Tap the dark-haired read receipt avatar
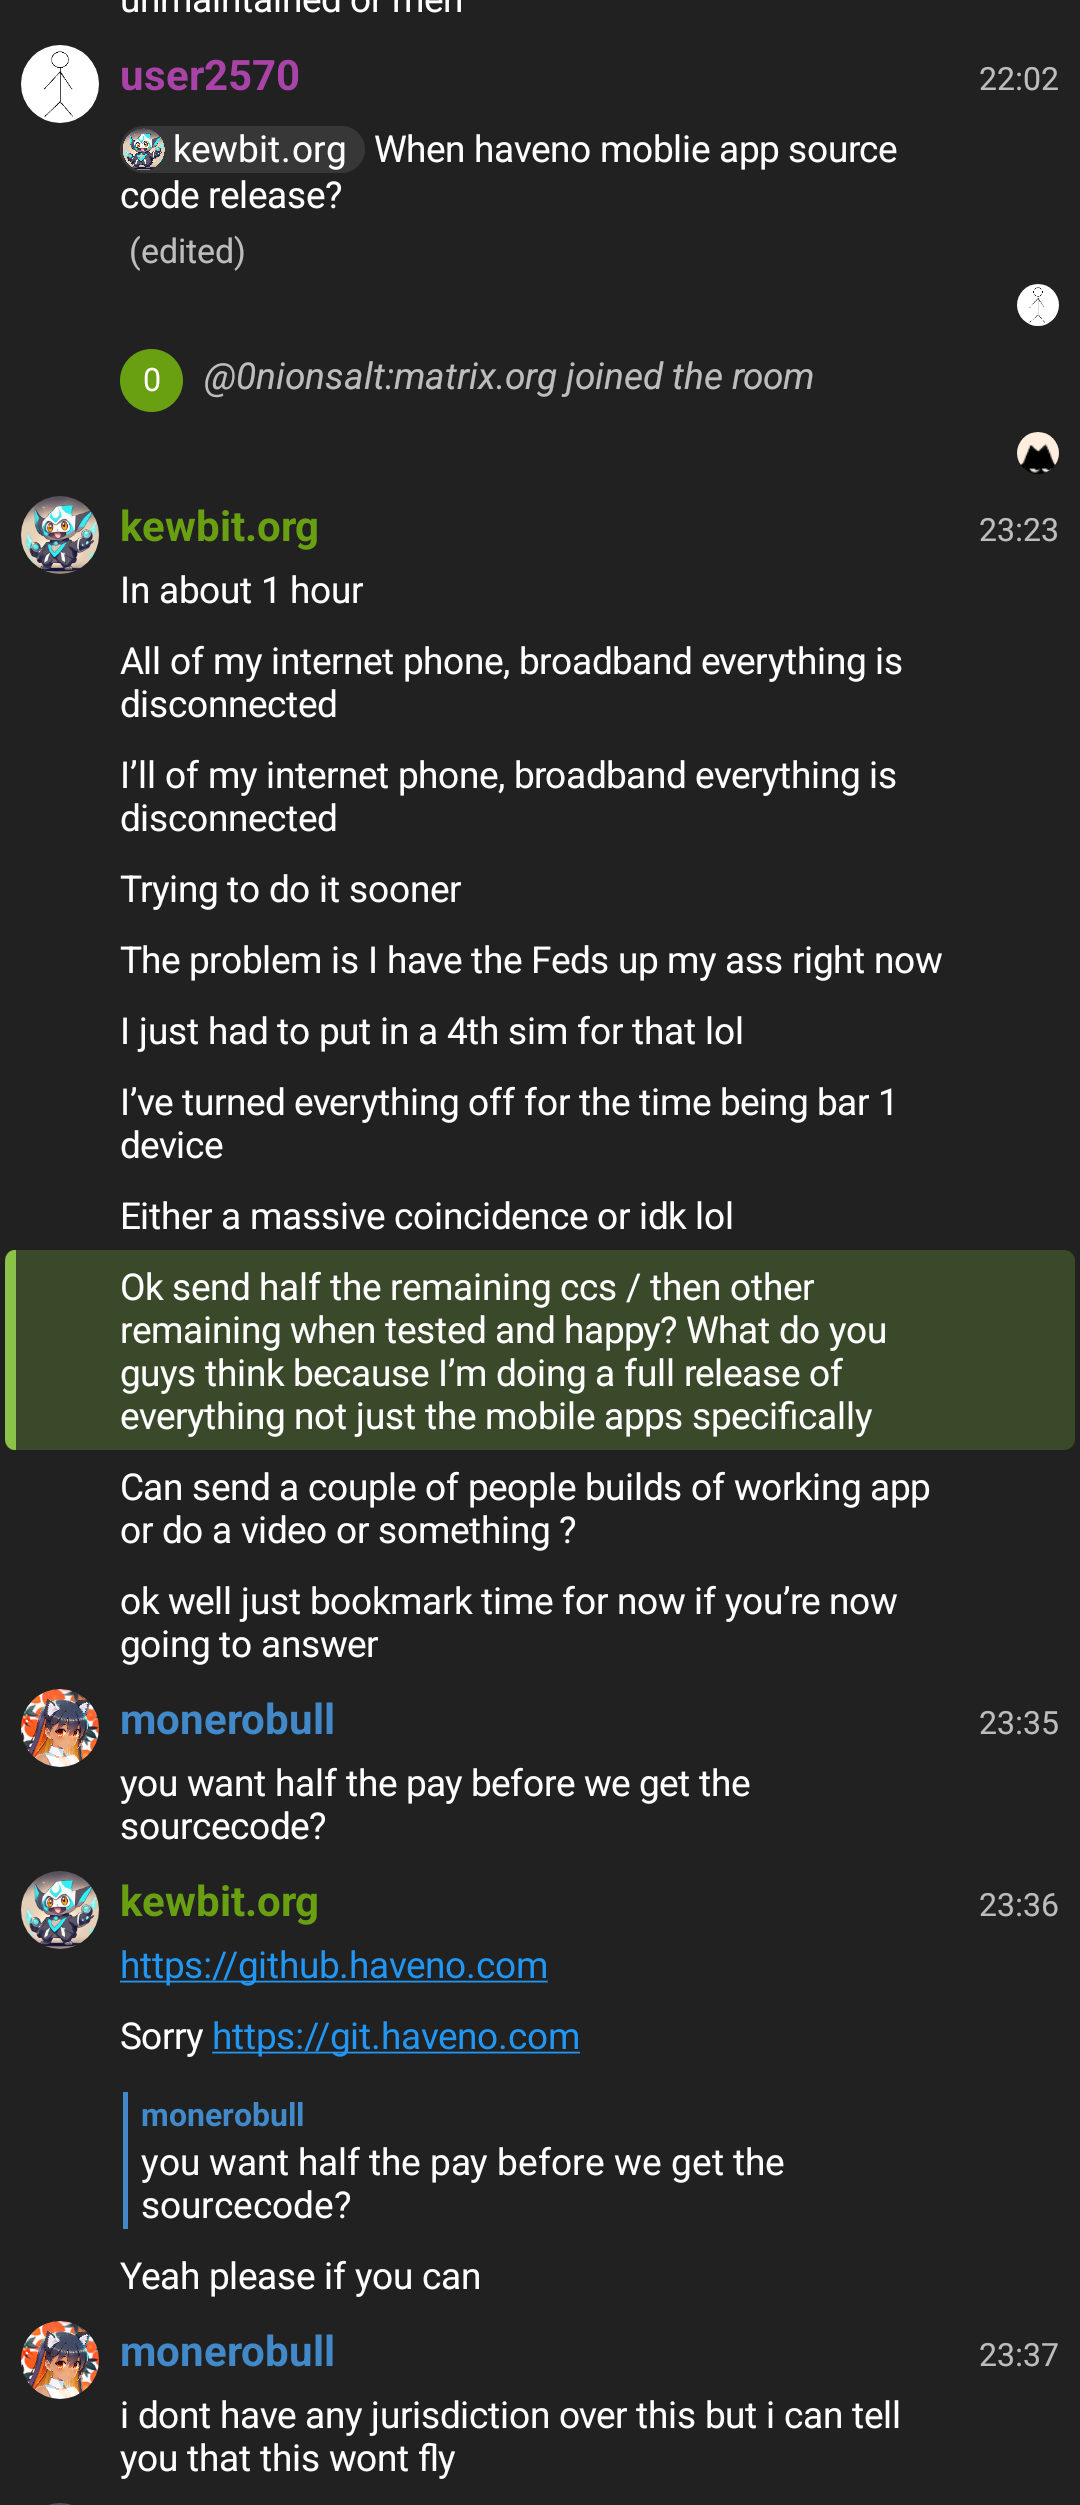Screen dimensions: 1080x2505 click(1038, 453)
